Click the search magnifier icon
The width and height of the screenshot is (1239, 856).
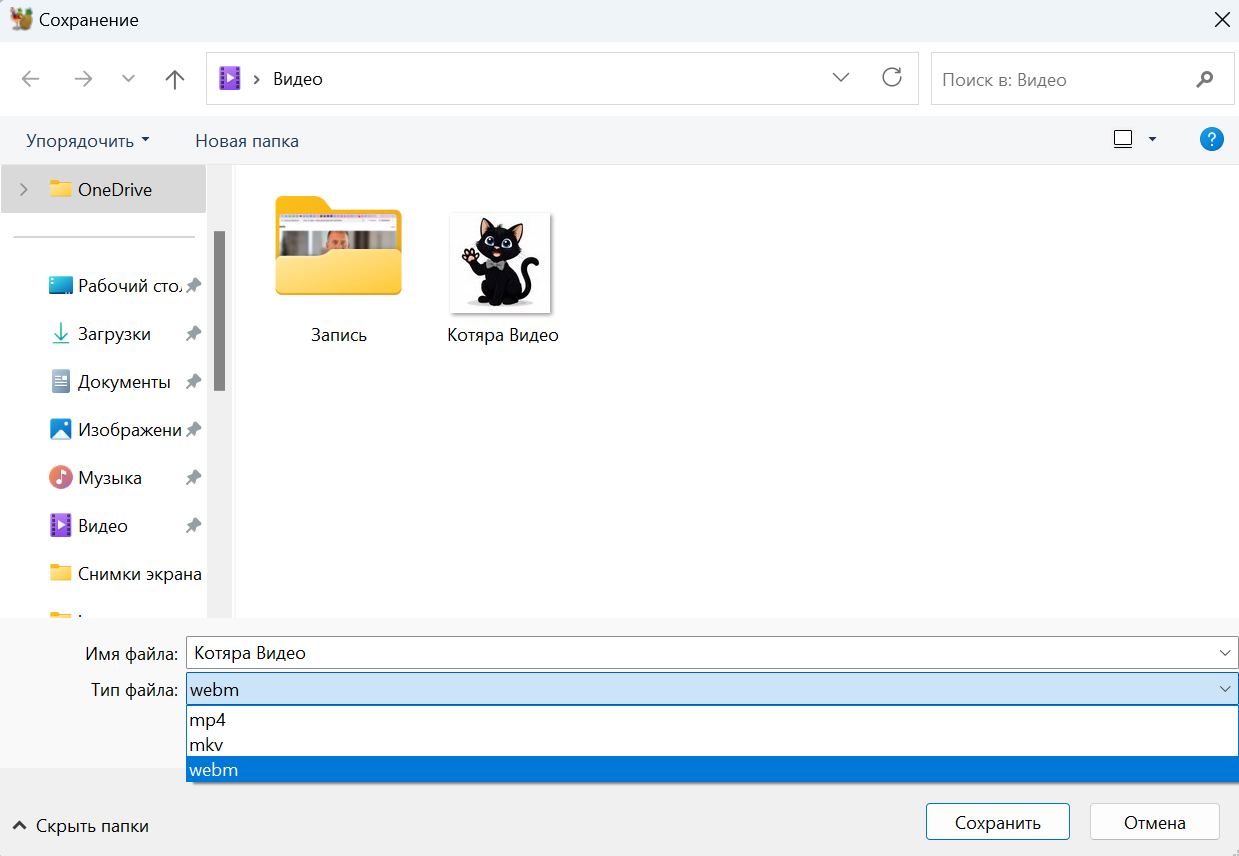(x=1205, y=80)
